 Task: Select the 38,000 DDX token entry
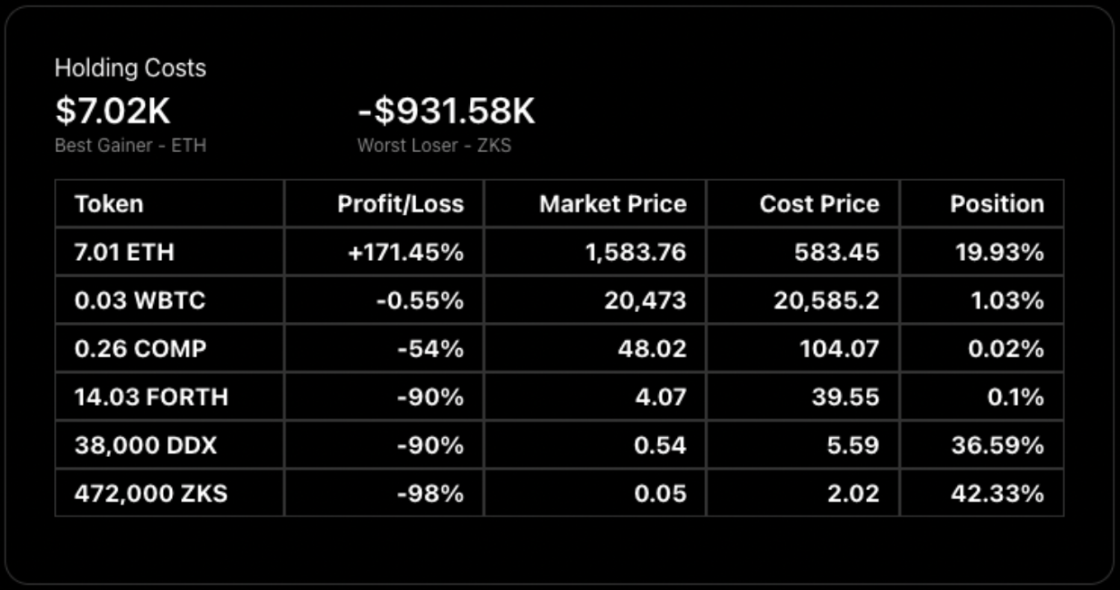(x=145, y=445)
